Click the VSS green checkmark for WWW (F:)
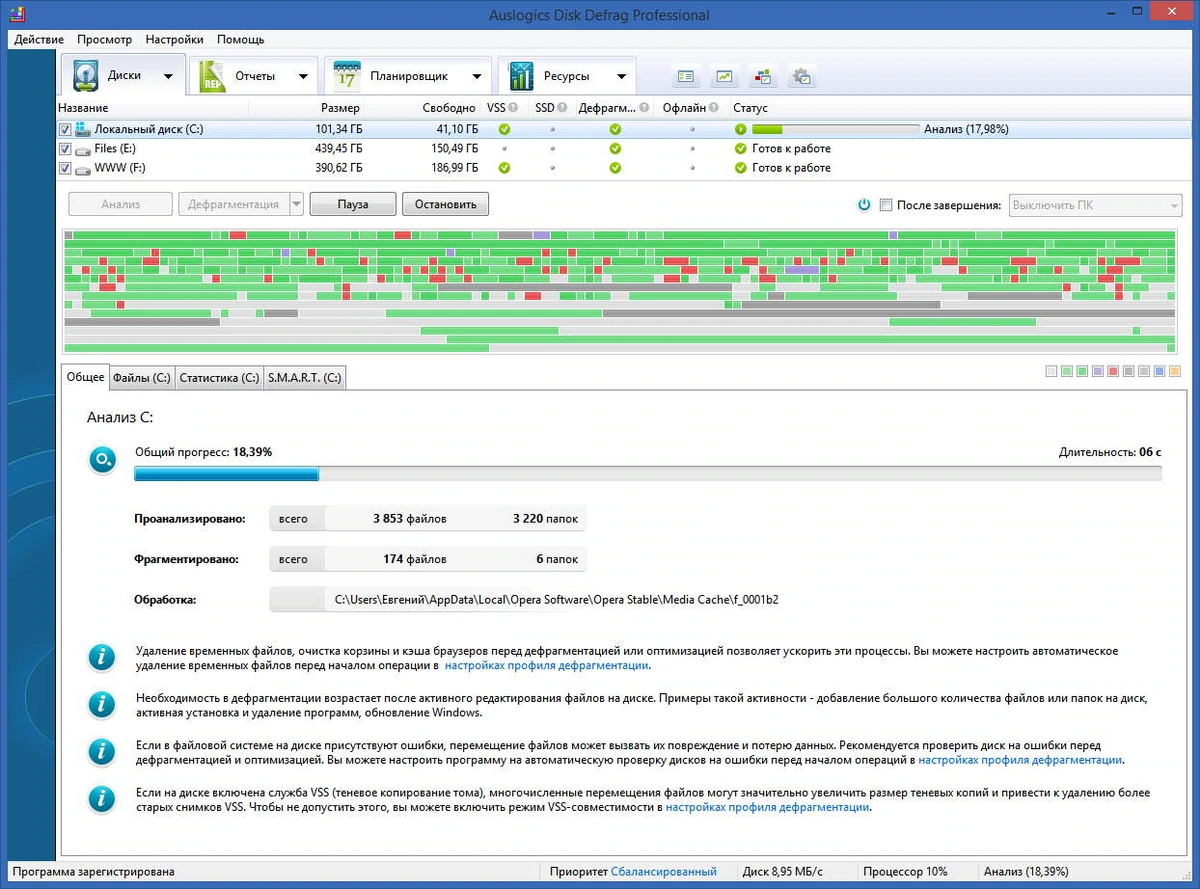This screenshot has height=889, width=1200. pyautogui.click(x=504, y=167)
